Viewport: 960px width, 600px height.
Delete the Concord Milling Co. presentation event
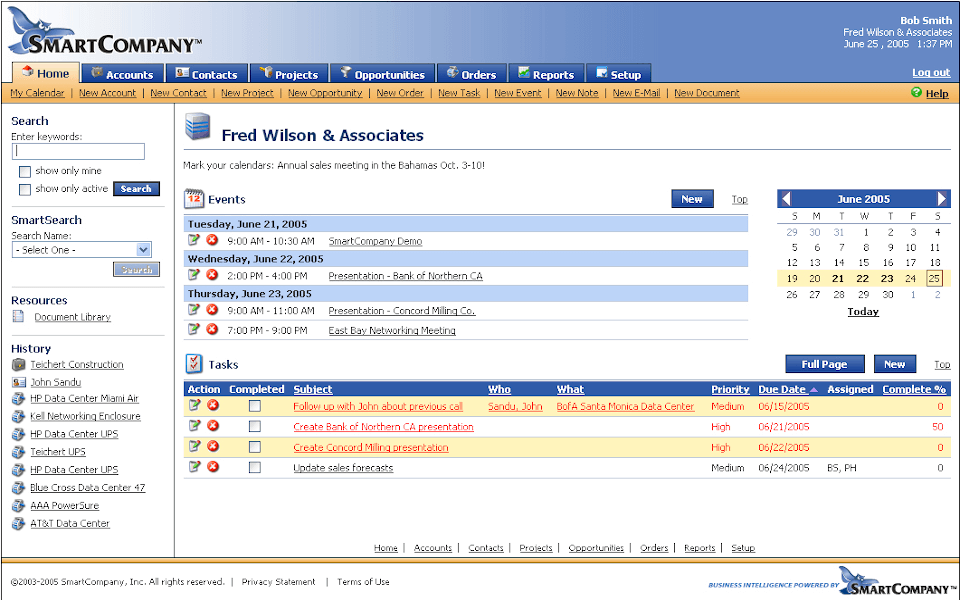212,310
